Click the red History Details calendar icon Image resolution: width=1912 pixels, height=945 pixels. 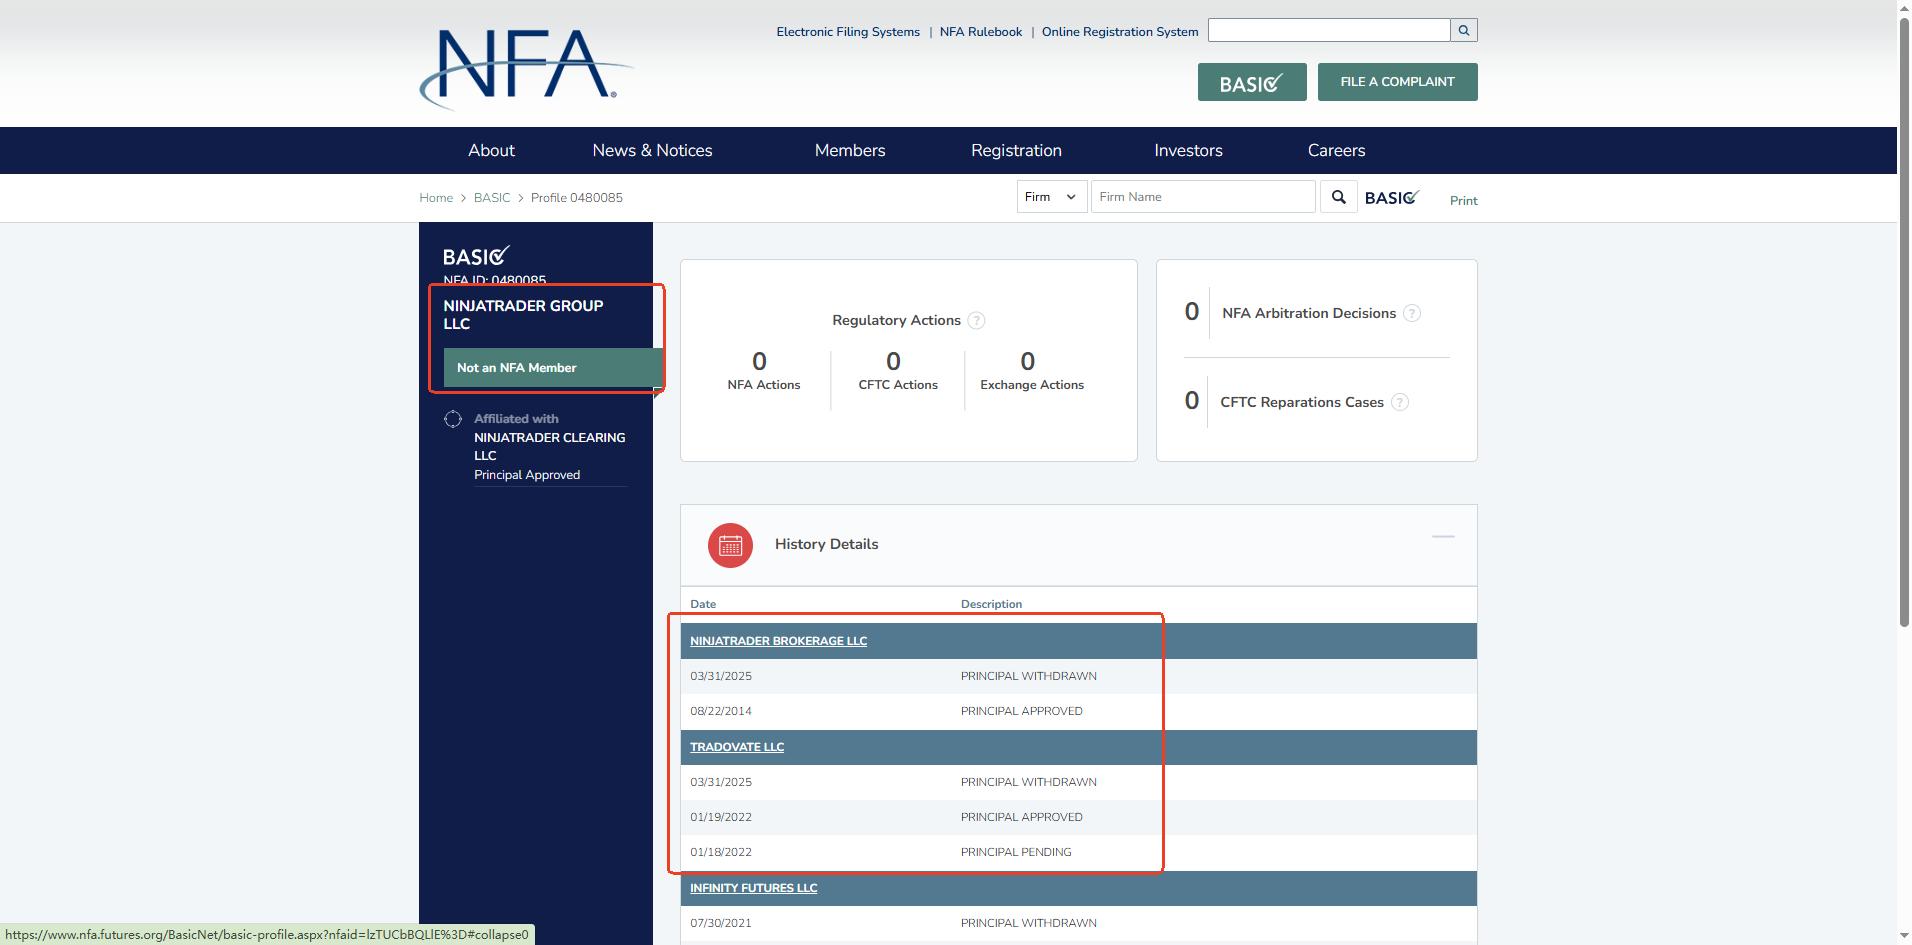[x=730, y=545]
